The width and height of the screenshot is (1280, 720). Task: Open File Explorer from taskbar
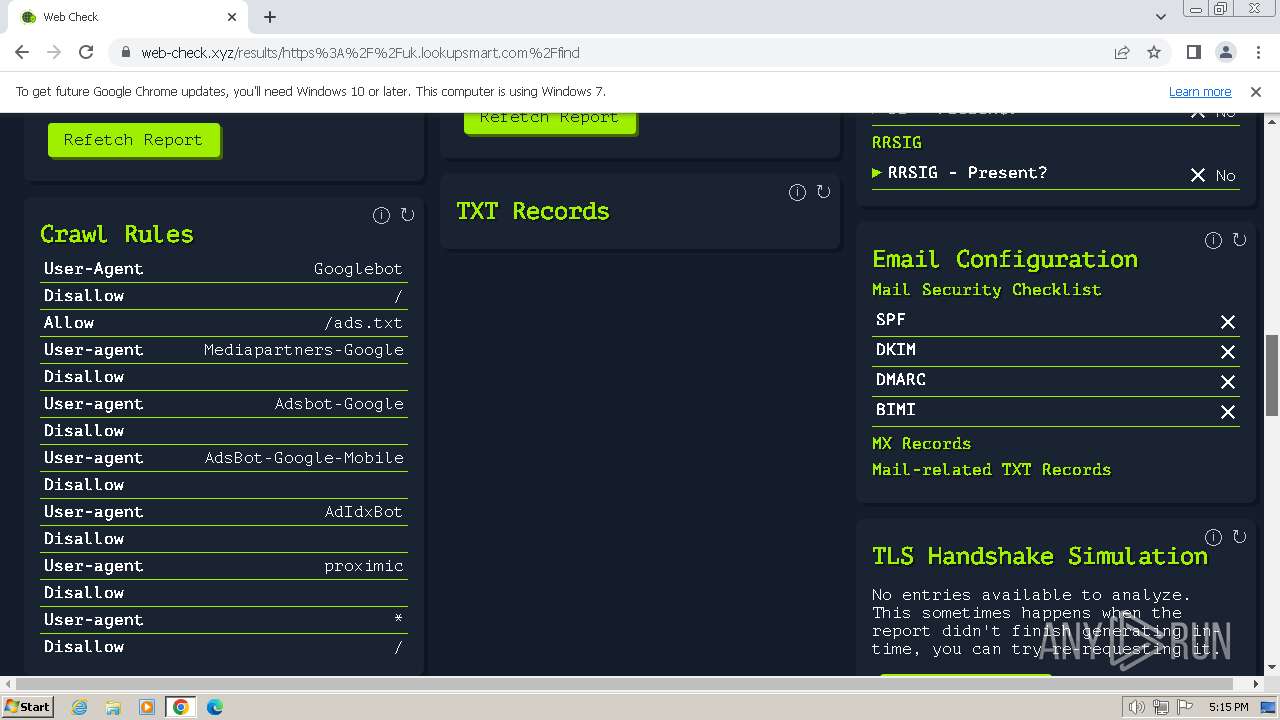click(x=113, y=707)
